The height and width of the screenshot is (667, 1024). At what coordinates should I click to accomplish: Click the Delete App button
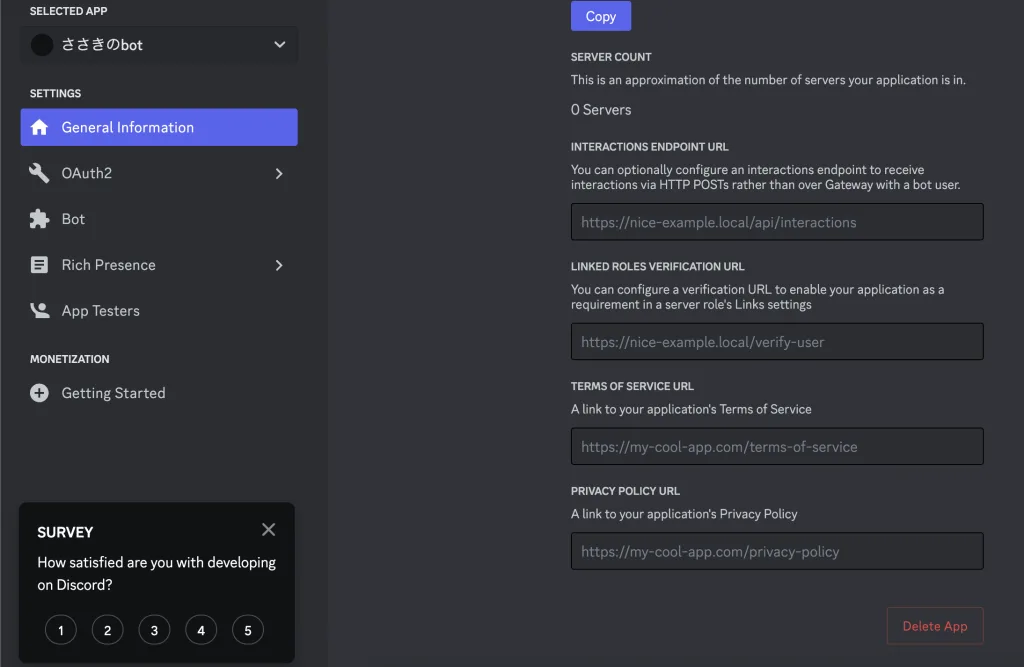[x=935, y=626]
